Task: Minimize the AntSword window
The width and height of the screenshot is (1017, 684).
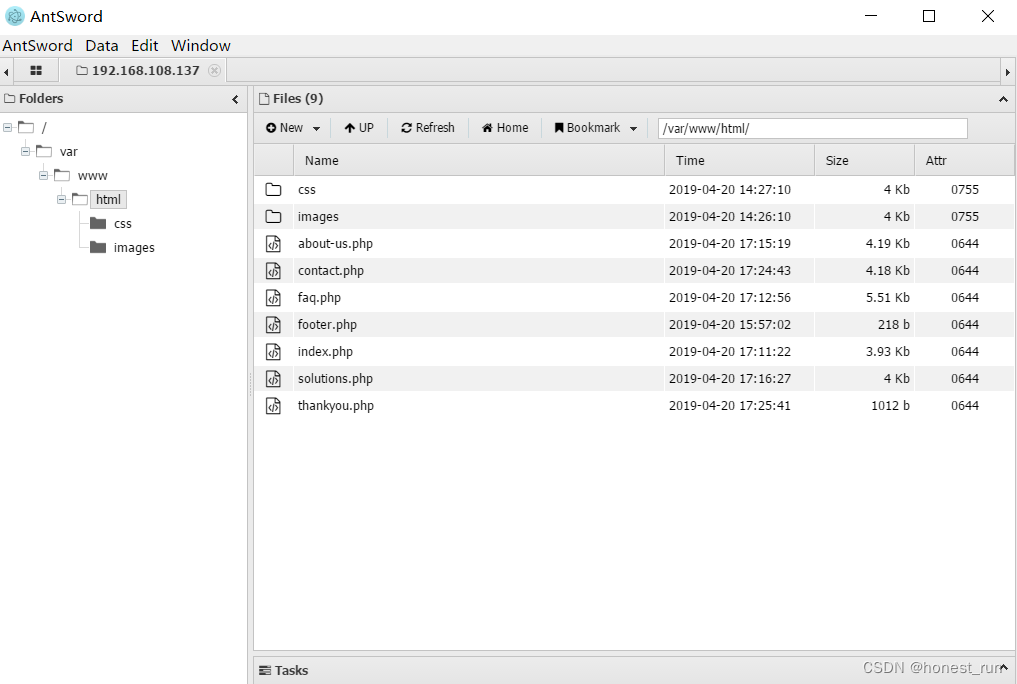Action: [x=871, y=16]
